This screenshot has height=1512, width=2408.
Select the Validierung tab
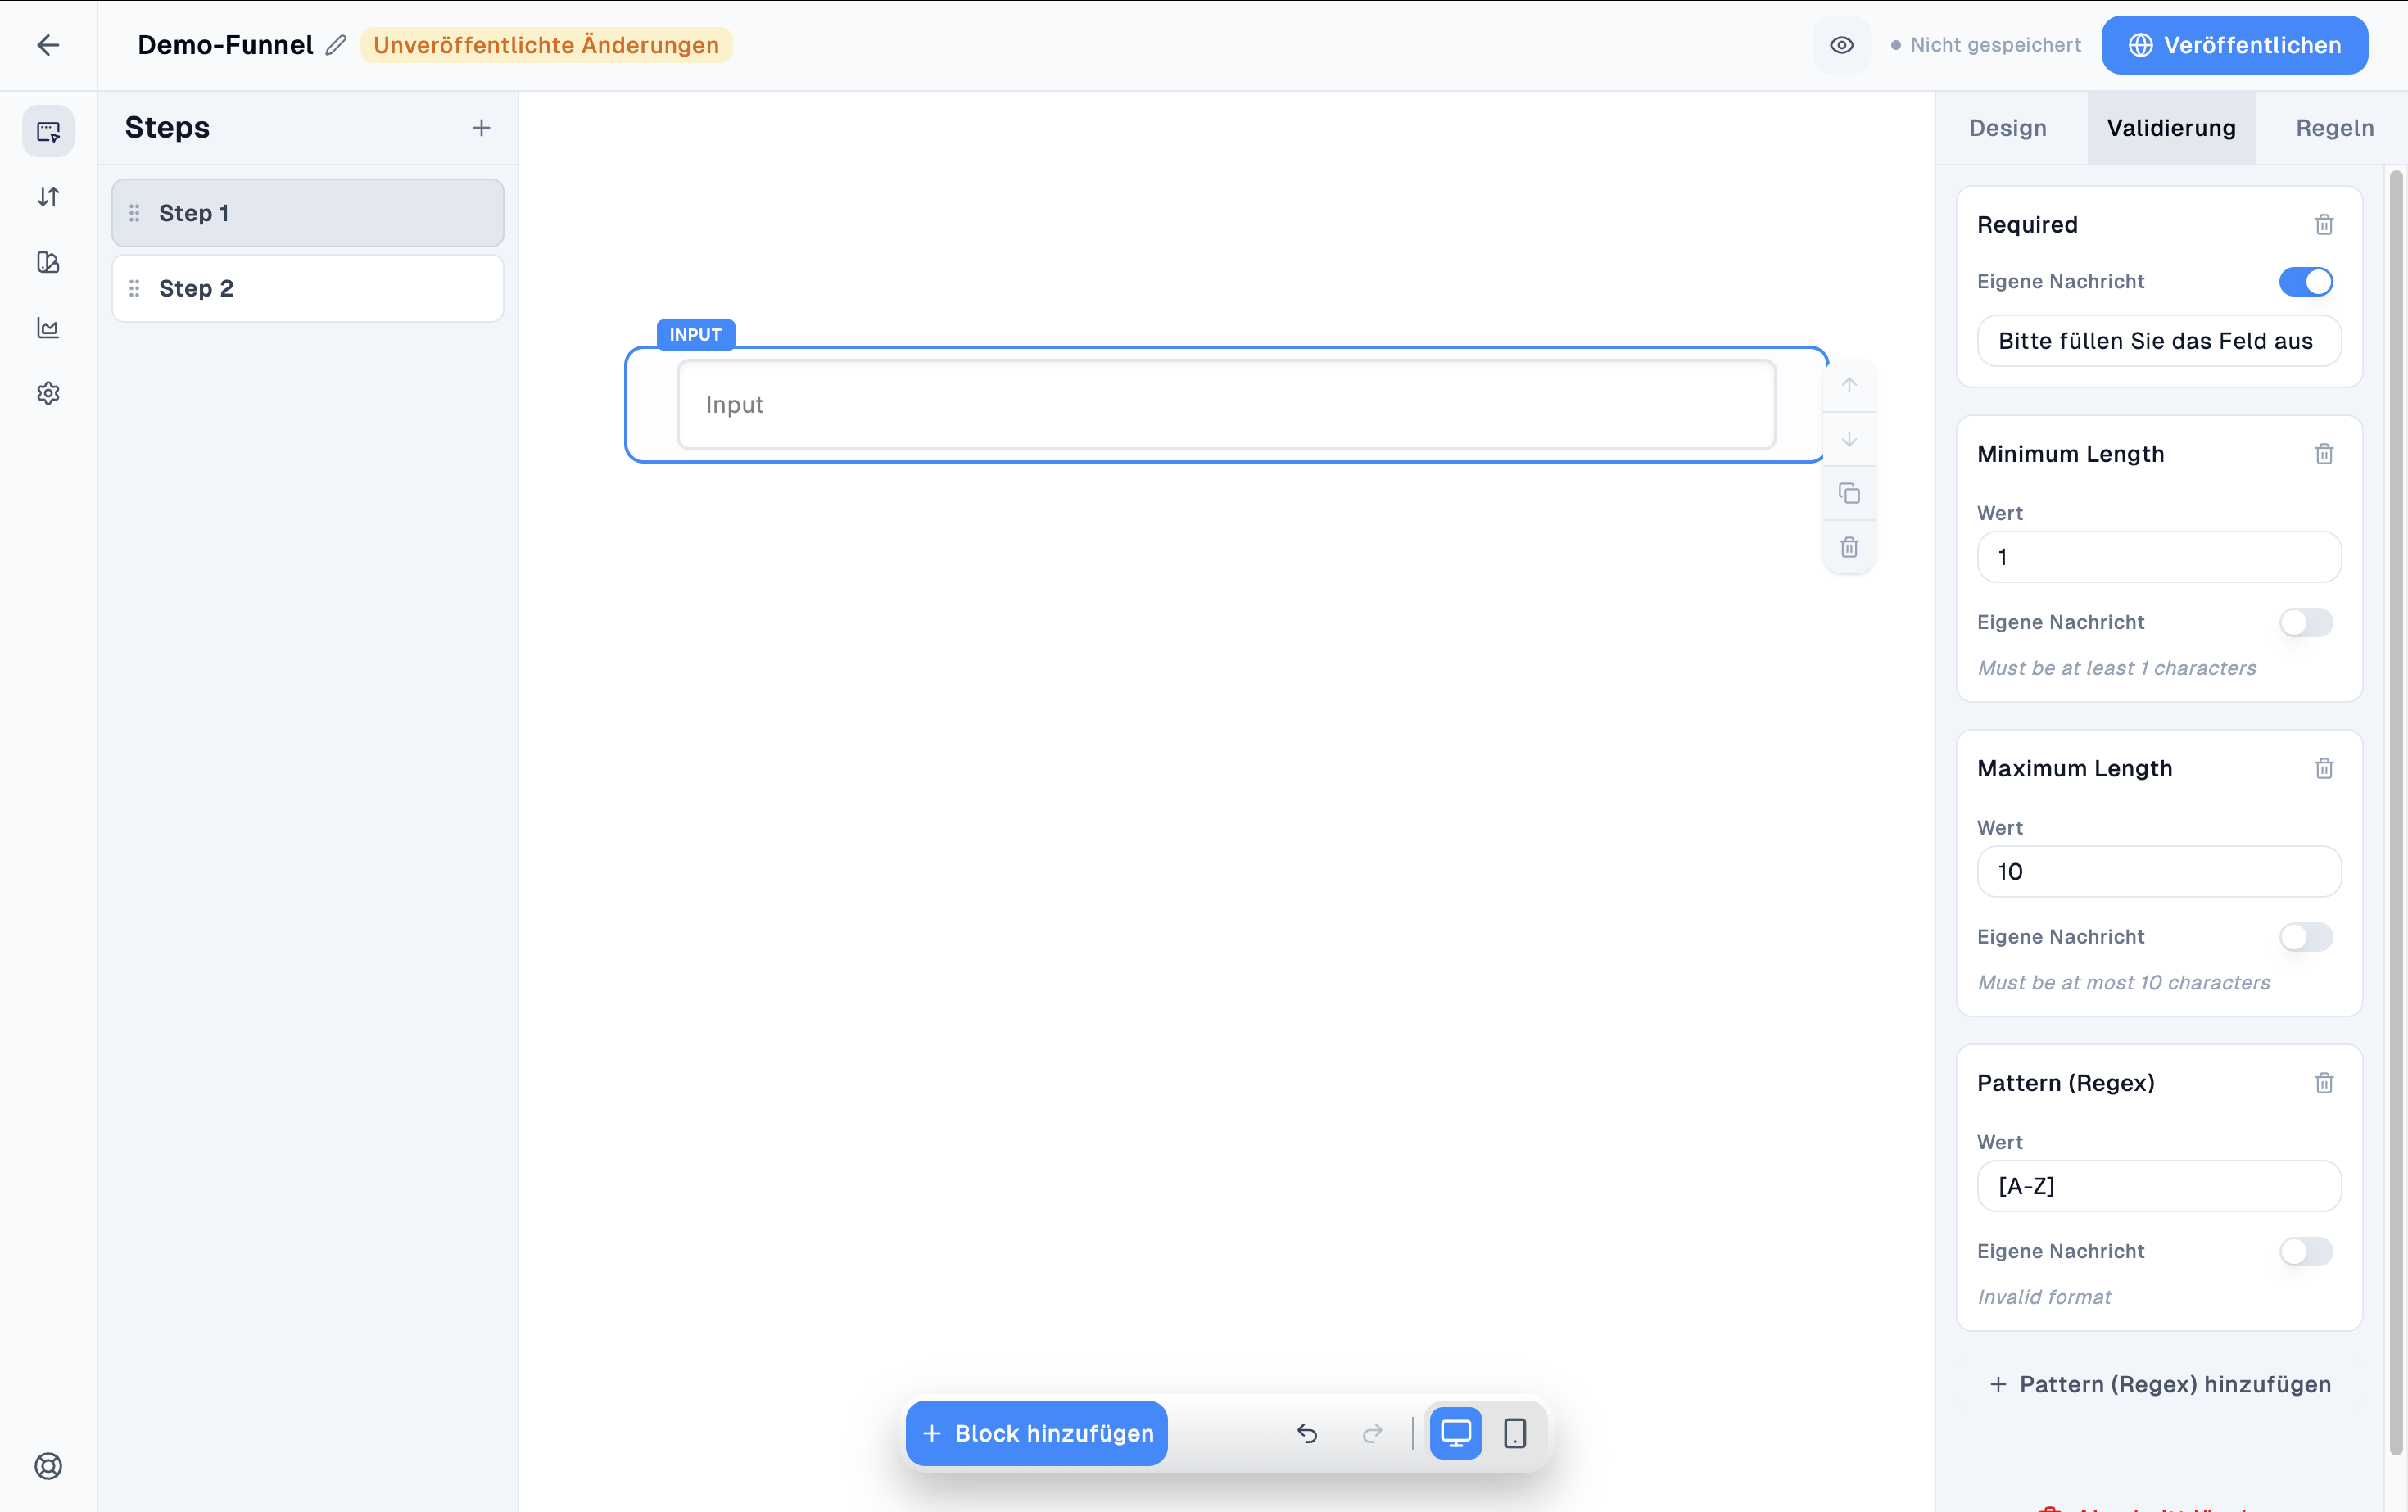click(2171, 128)
